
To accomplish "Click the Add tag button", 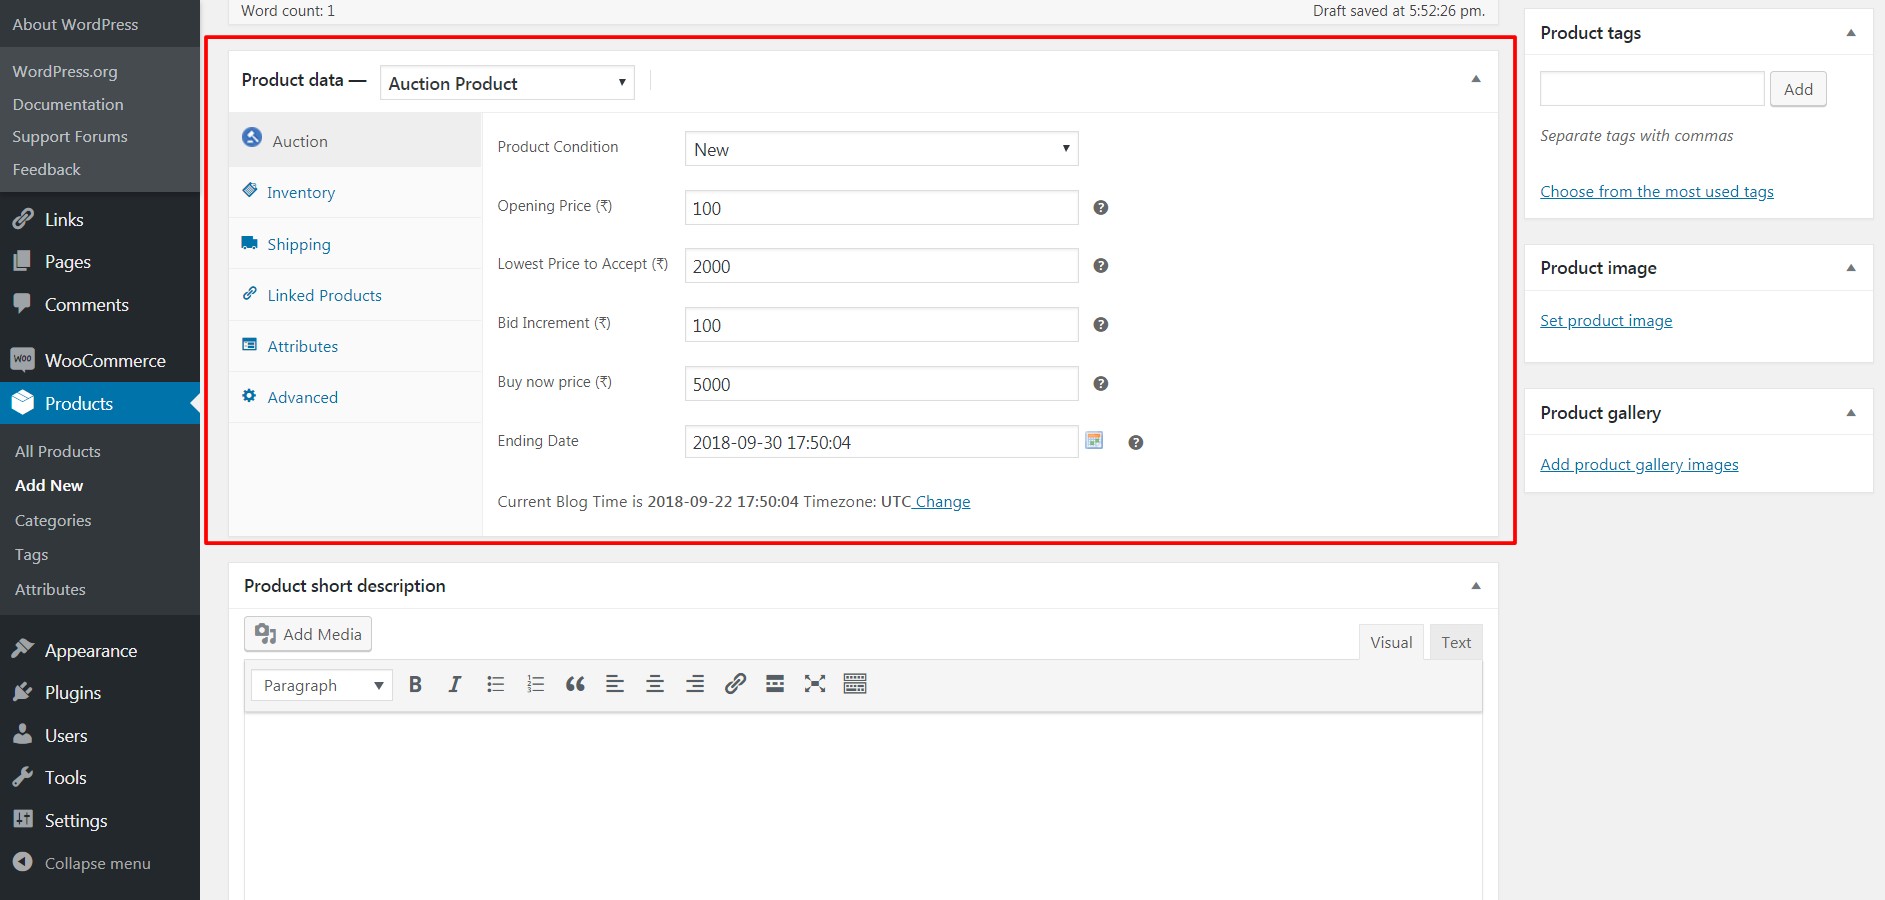I will click(x=1798, y=89).
